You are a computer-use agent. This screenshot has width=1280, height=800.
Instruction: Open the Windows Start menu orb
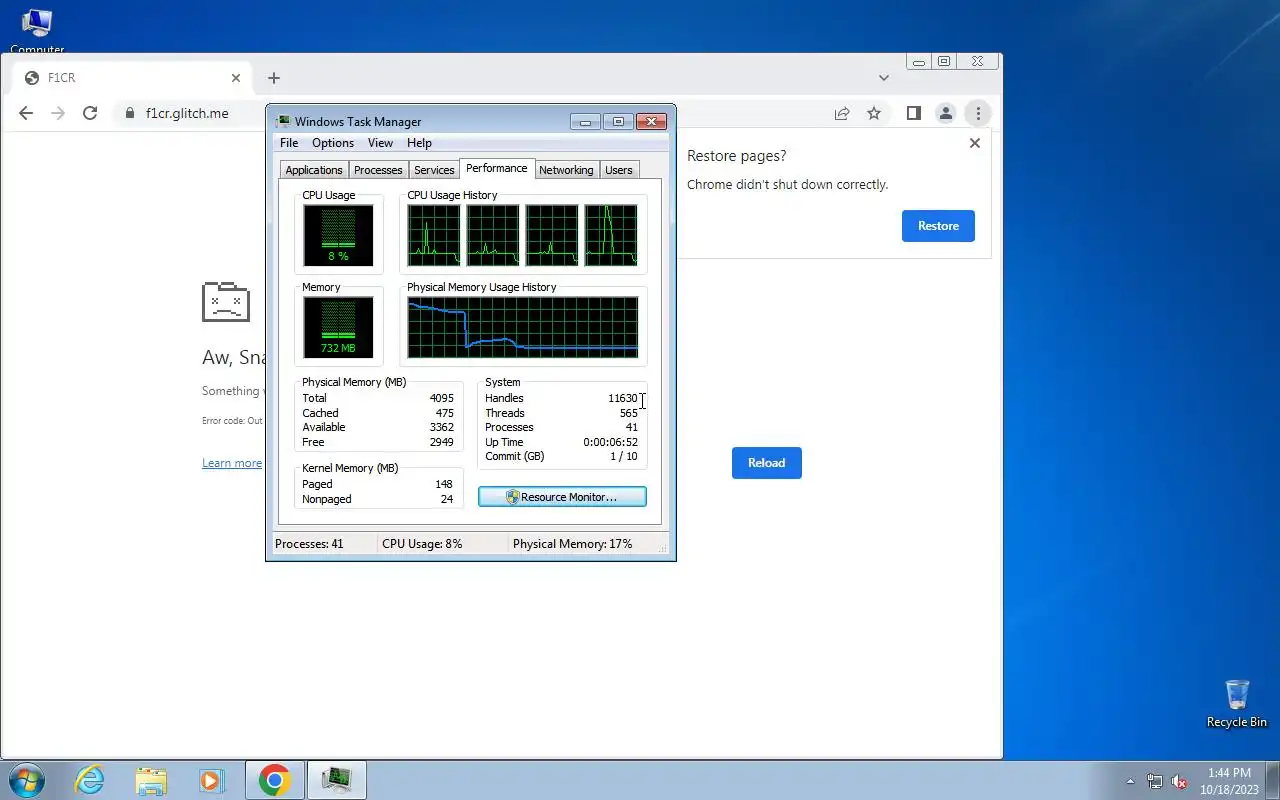click(x=26, y=780)
